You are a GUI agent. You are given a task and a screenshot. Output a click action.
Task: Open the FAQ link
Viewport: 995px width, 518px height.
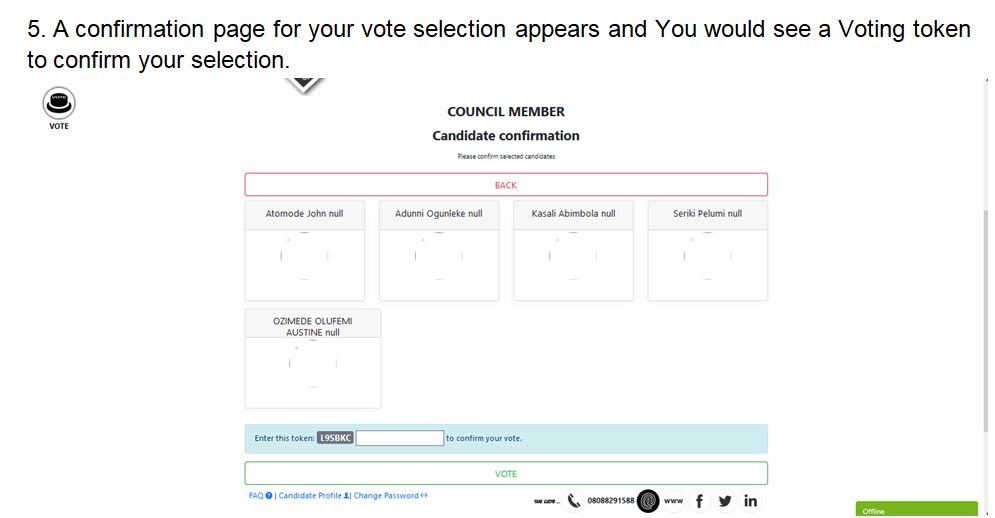click(x=259, y=496)
